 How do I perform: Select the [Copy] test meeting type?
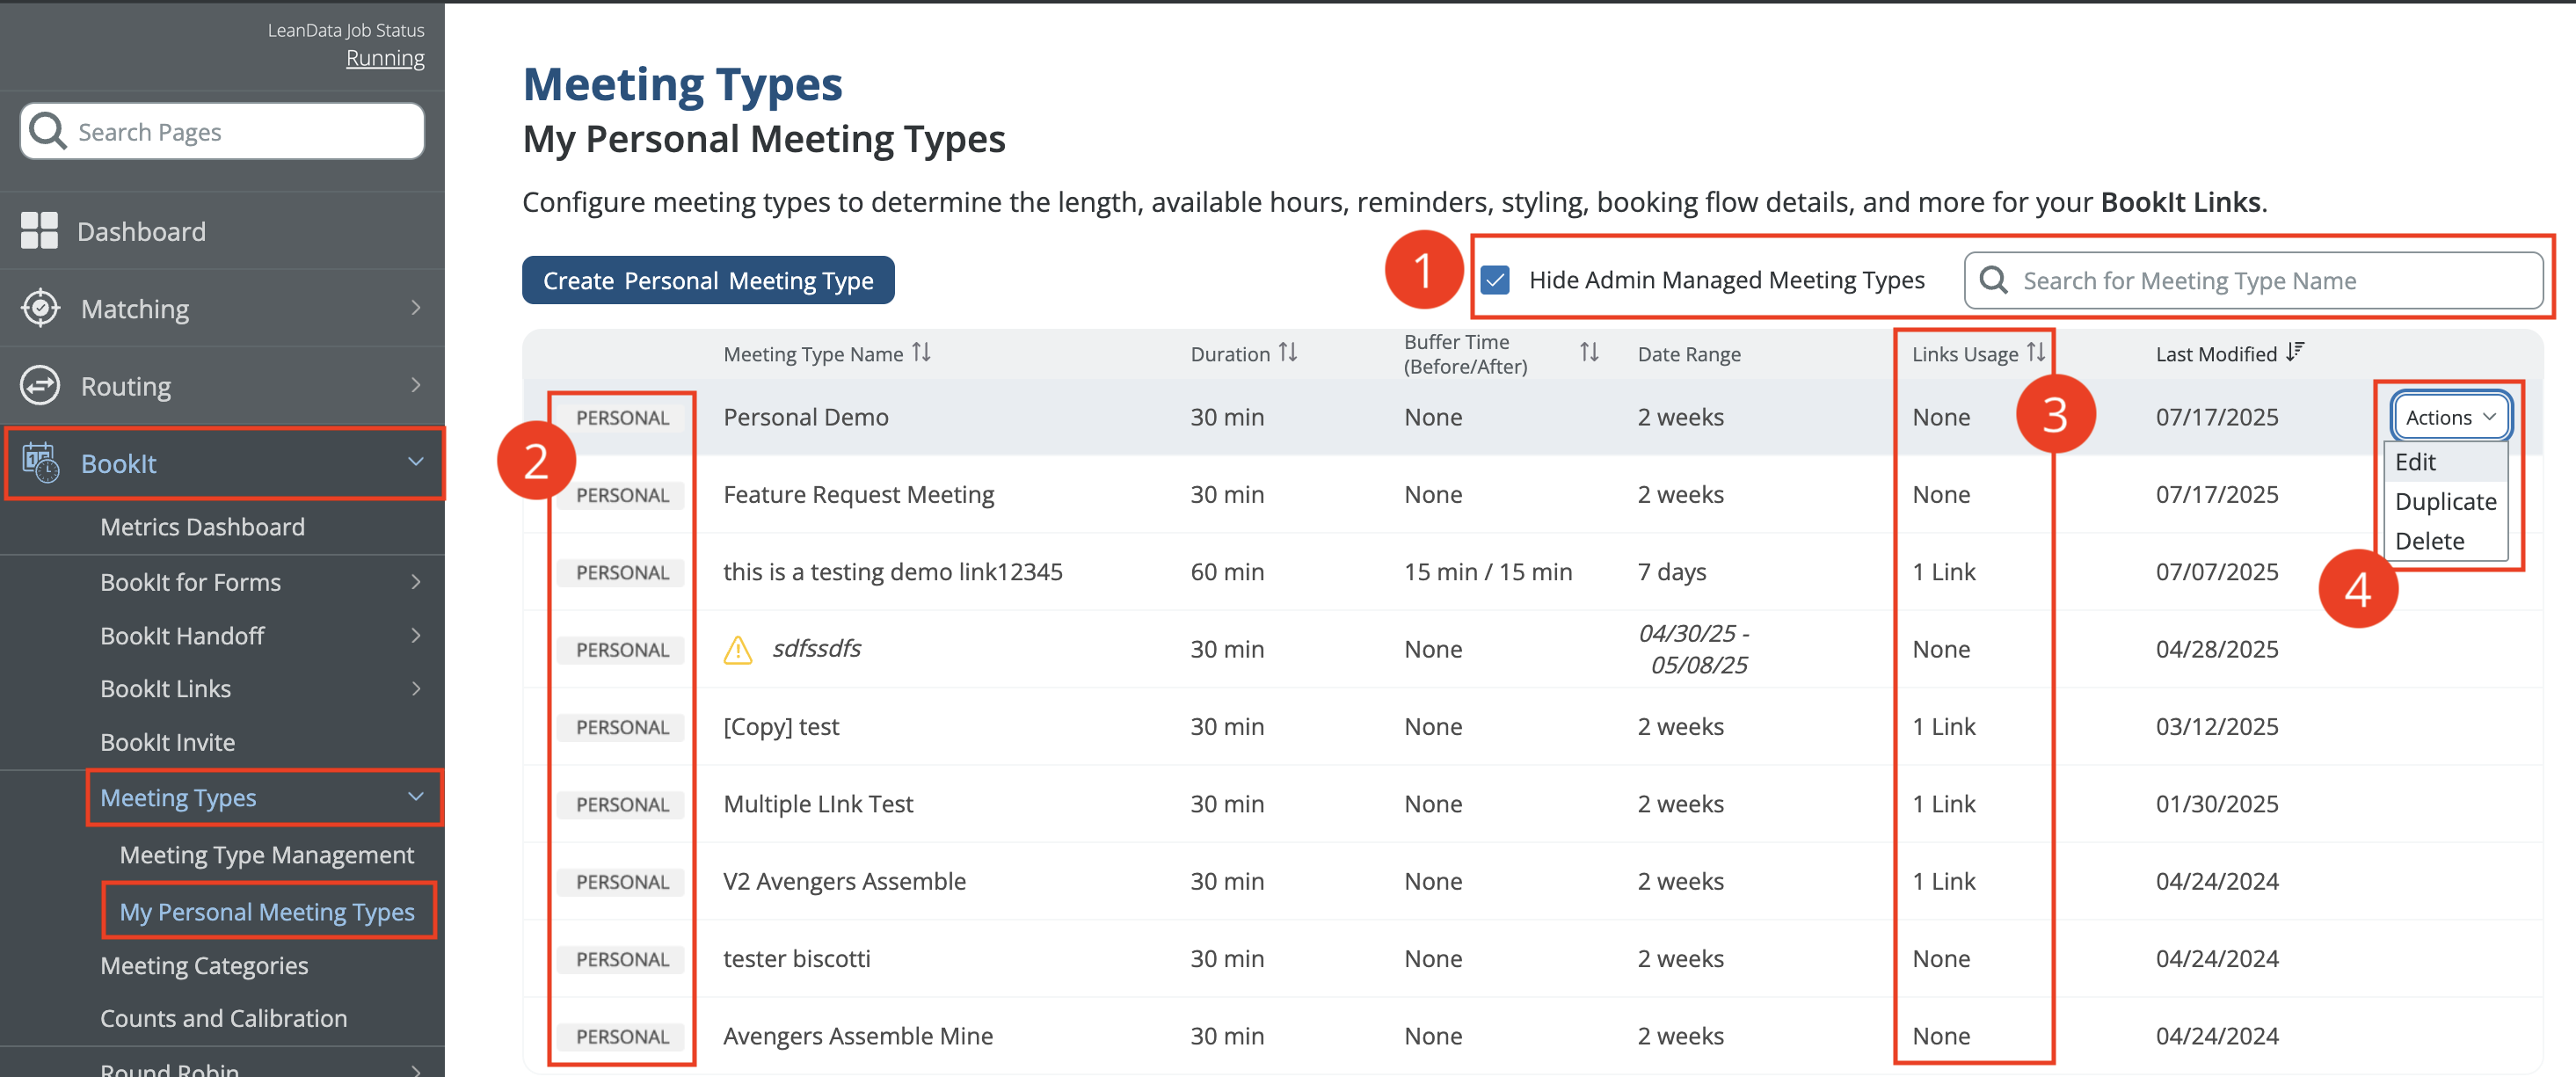tap(781, 727)
